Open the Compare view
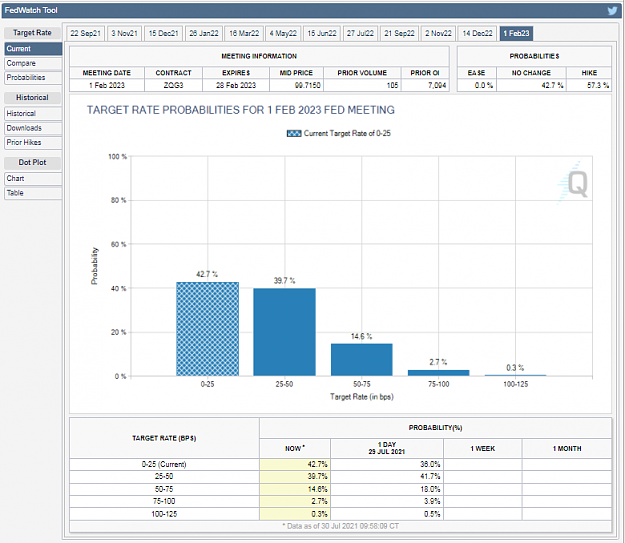 tap(33, 63)
